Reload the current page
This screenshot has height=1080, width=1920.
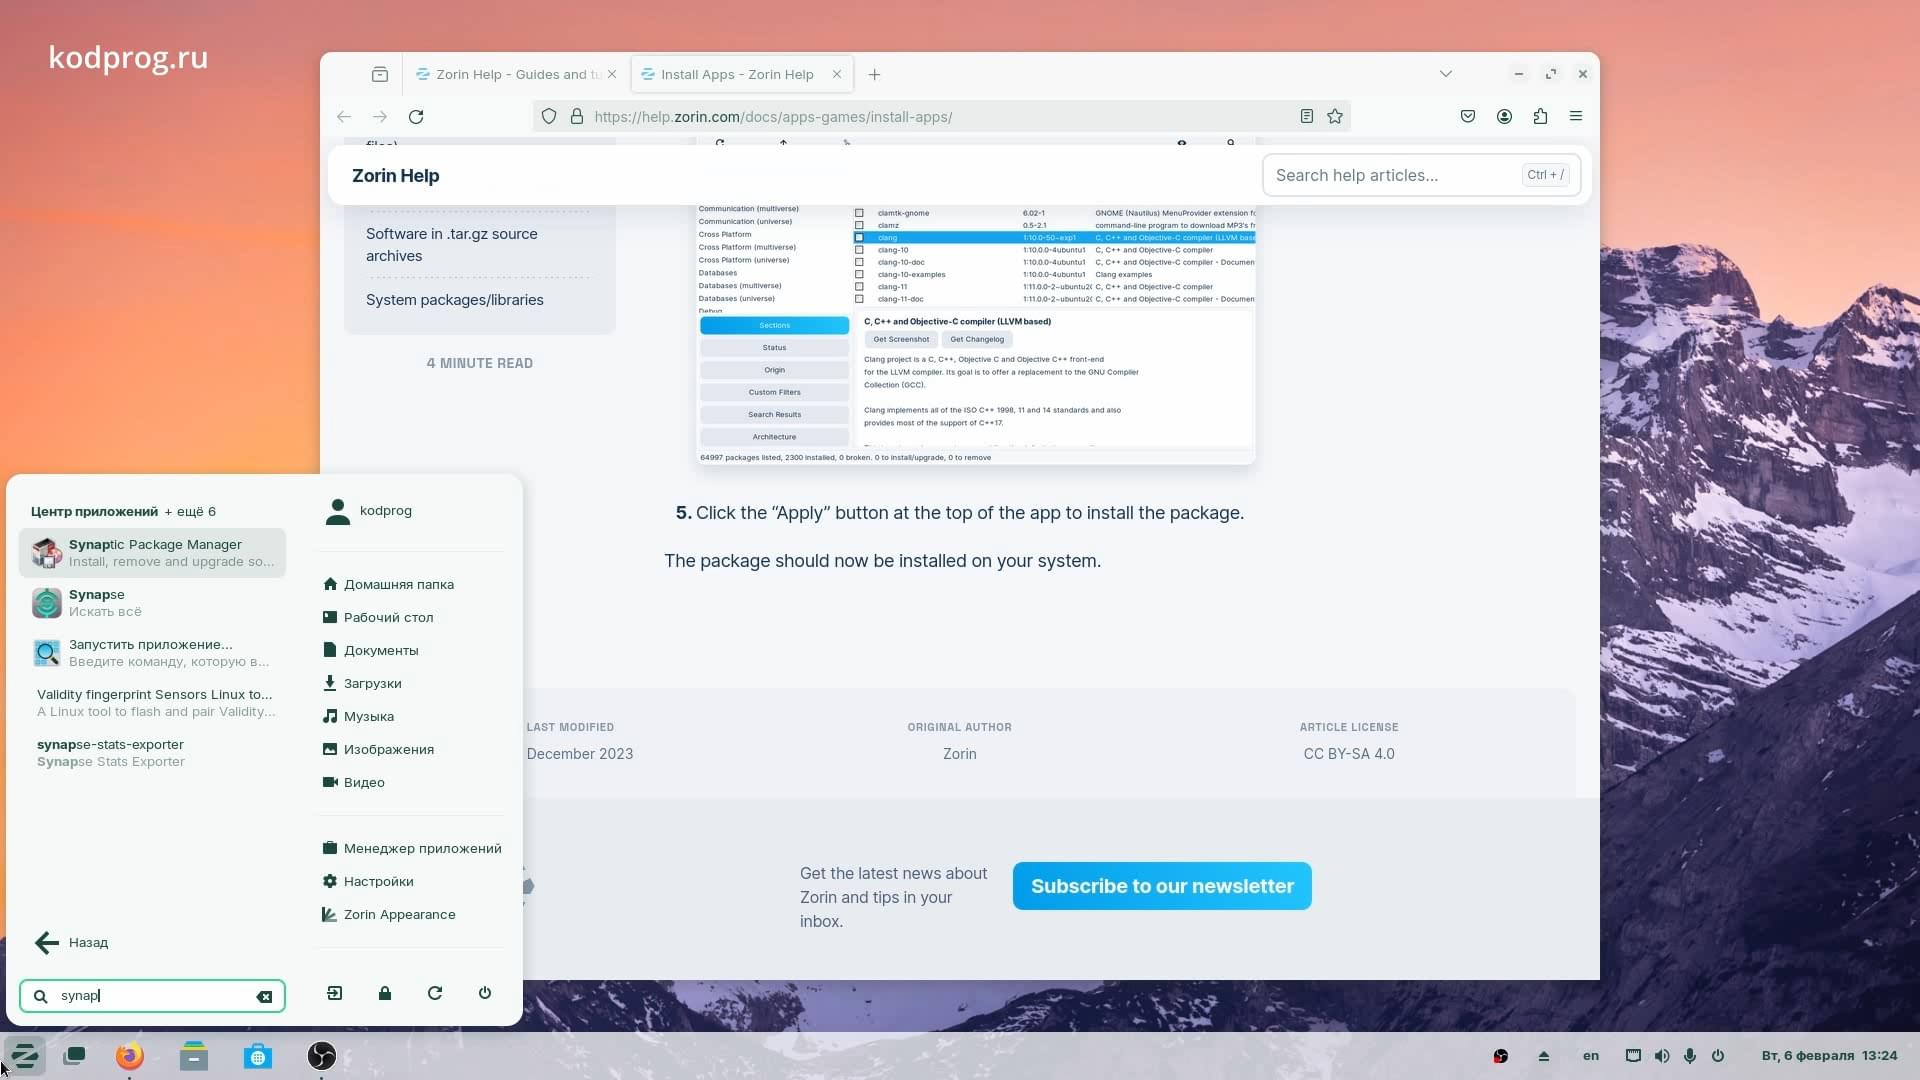tap(416, 117)
